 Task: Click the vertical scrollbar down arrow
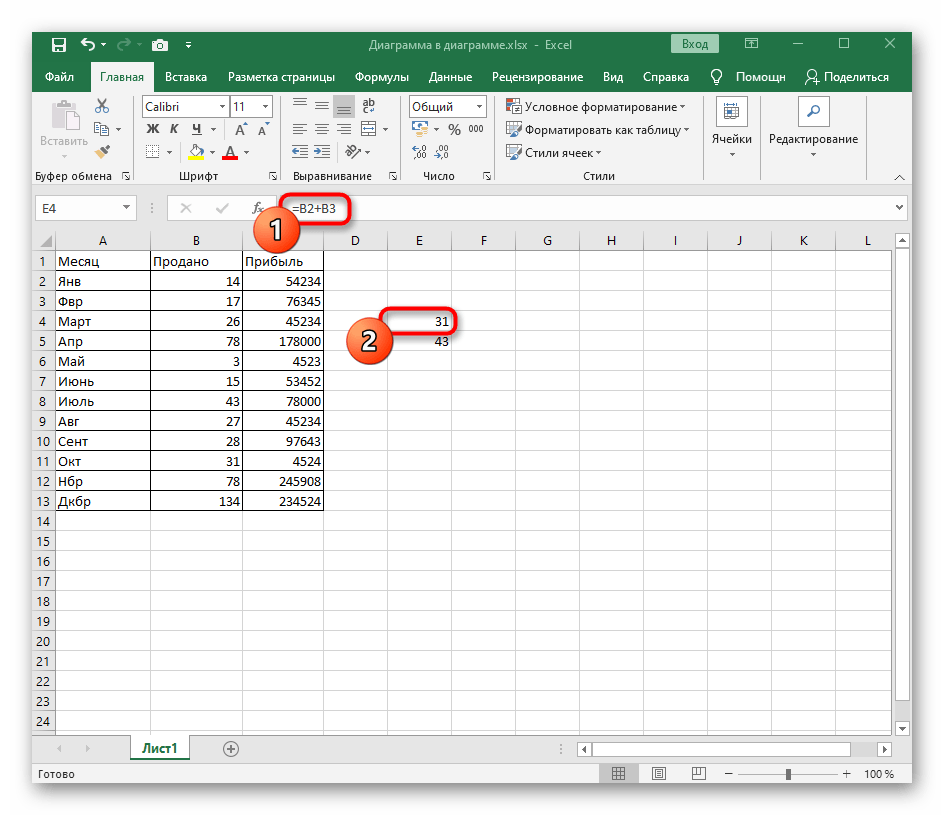coord(902,728)
